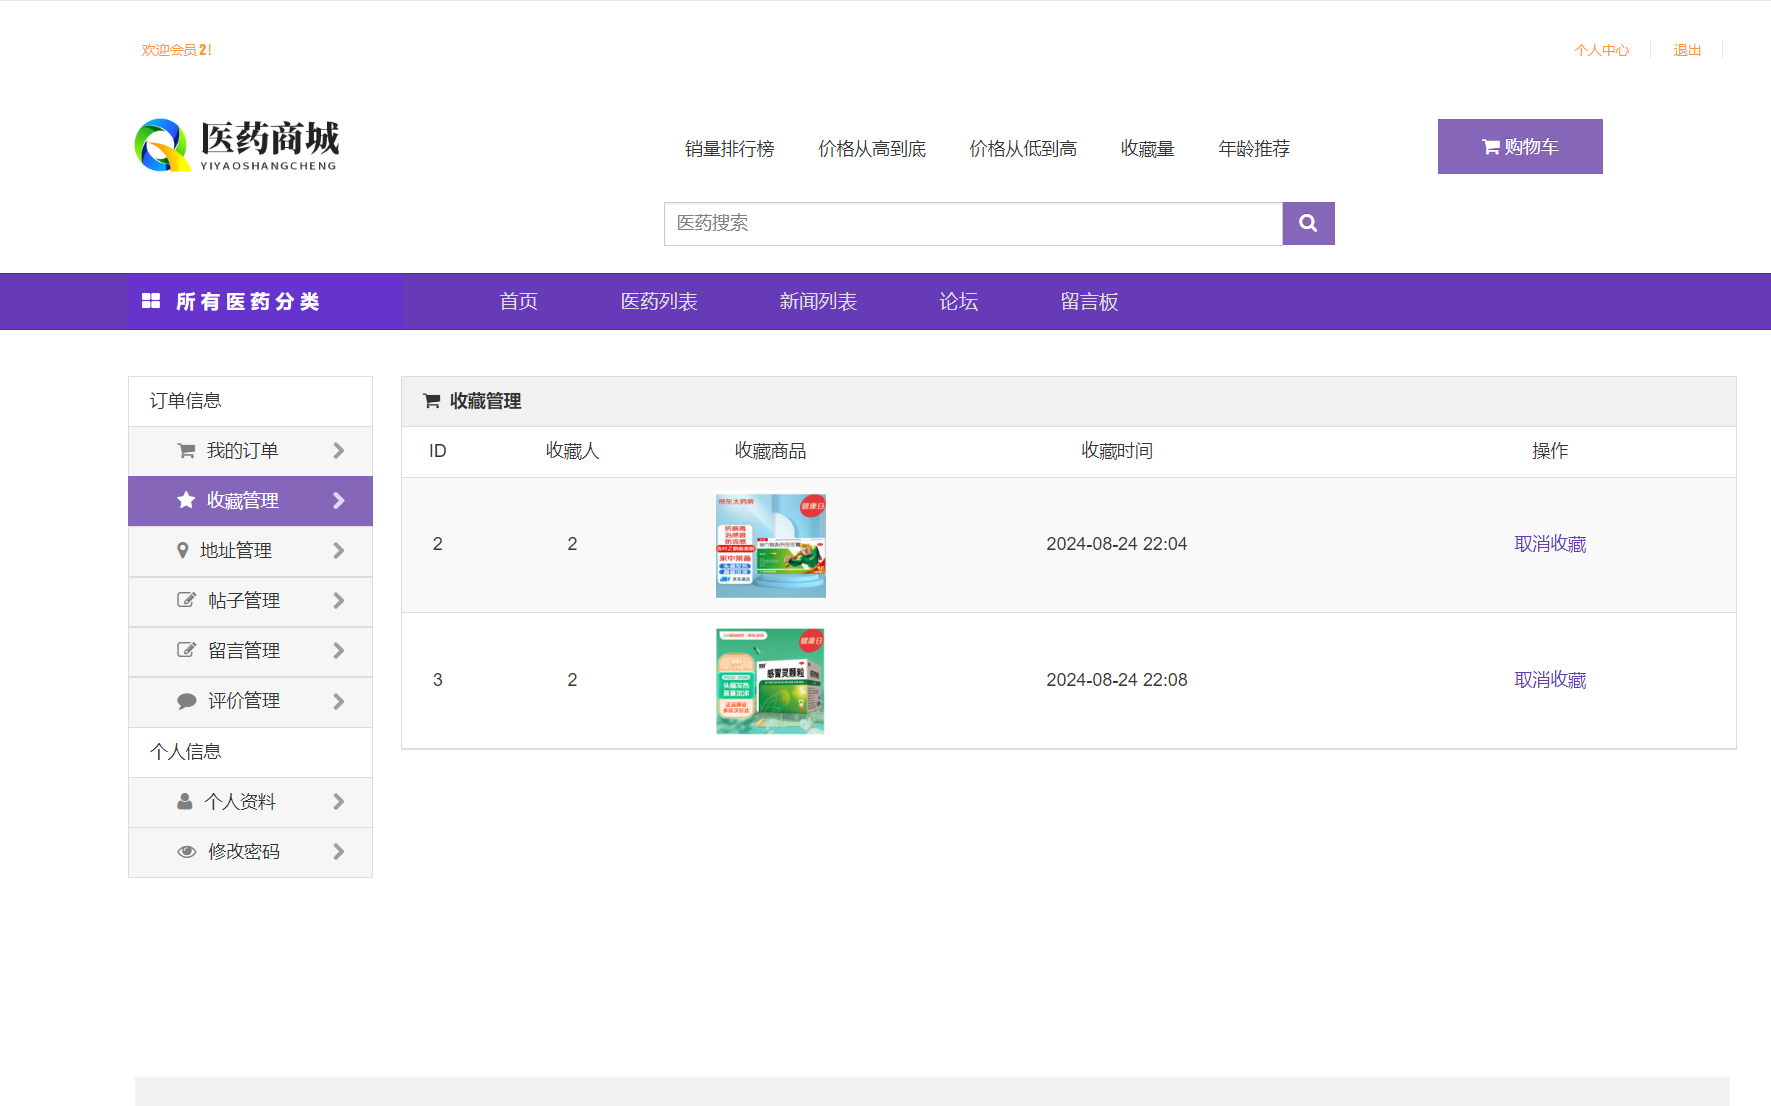This screenshot has width=1771, height=1106.
Task: Open the 论坛 navigation item
Action: point(958,301)
